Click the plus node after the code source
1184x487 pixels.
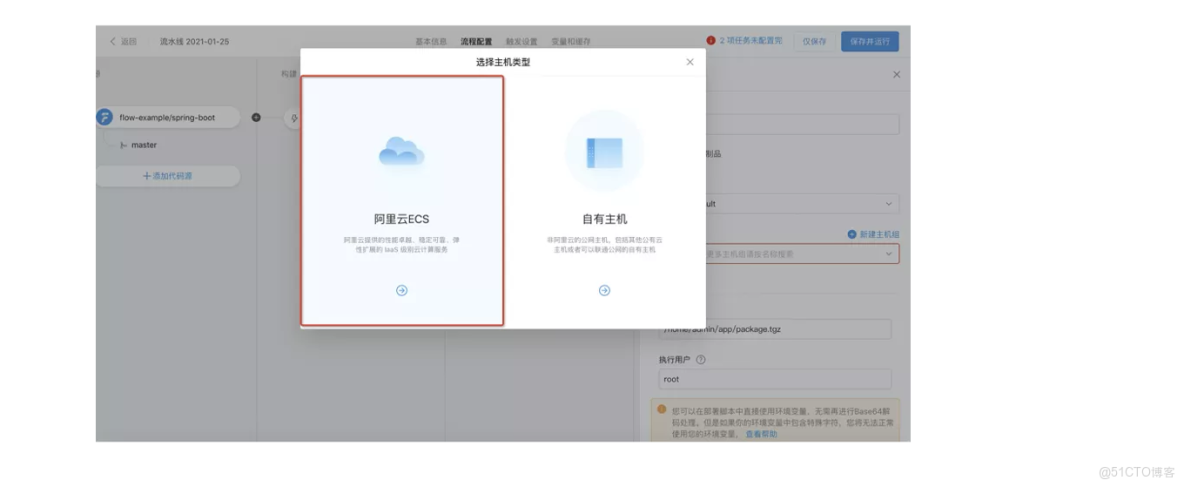255,117
